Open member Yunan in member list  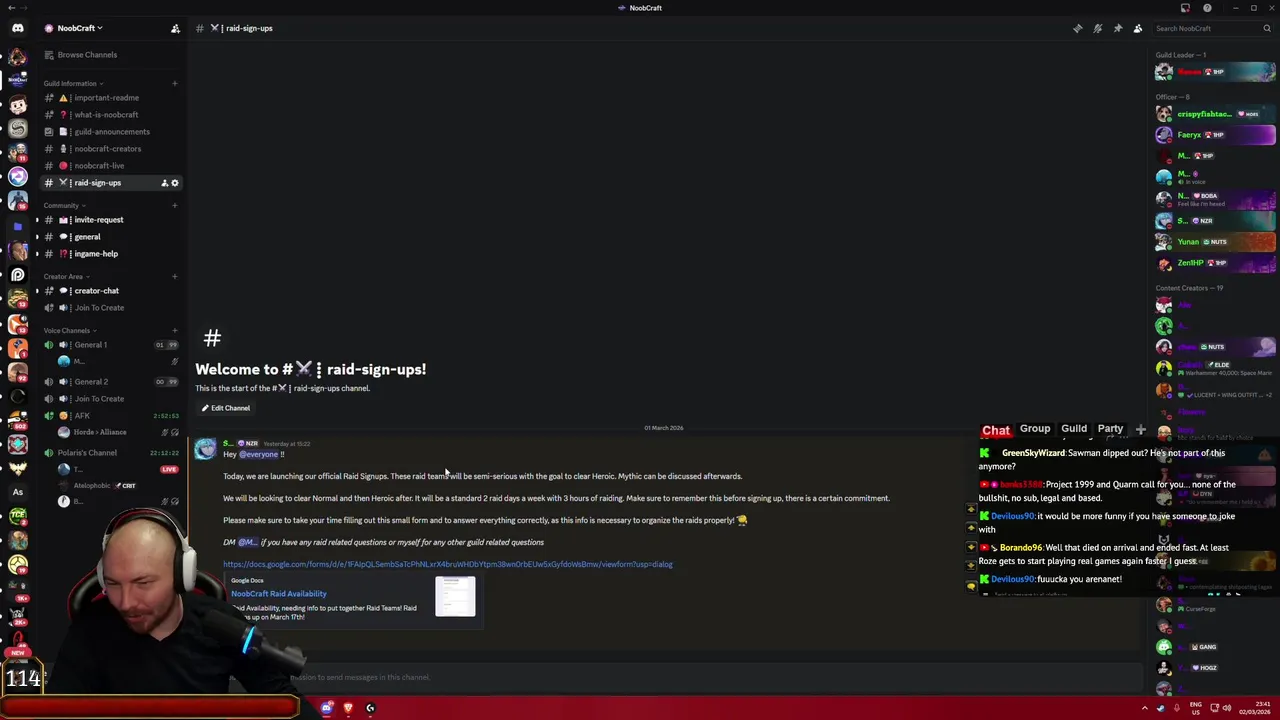pos(1215,242)
